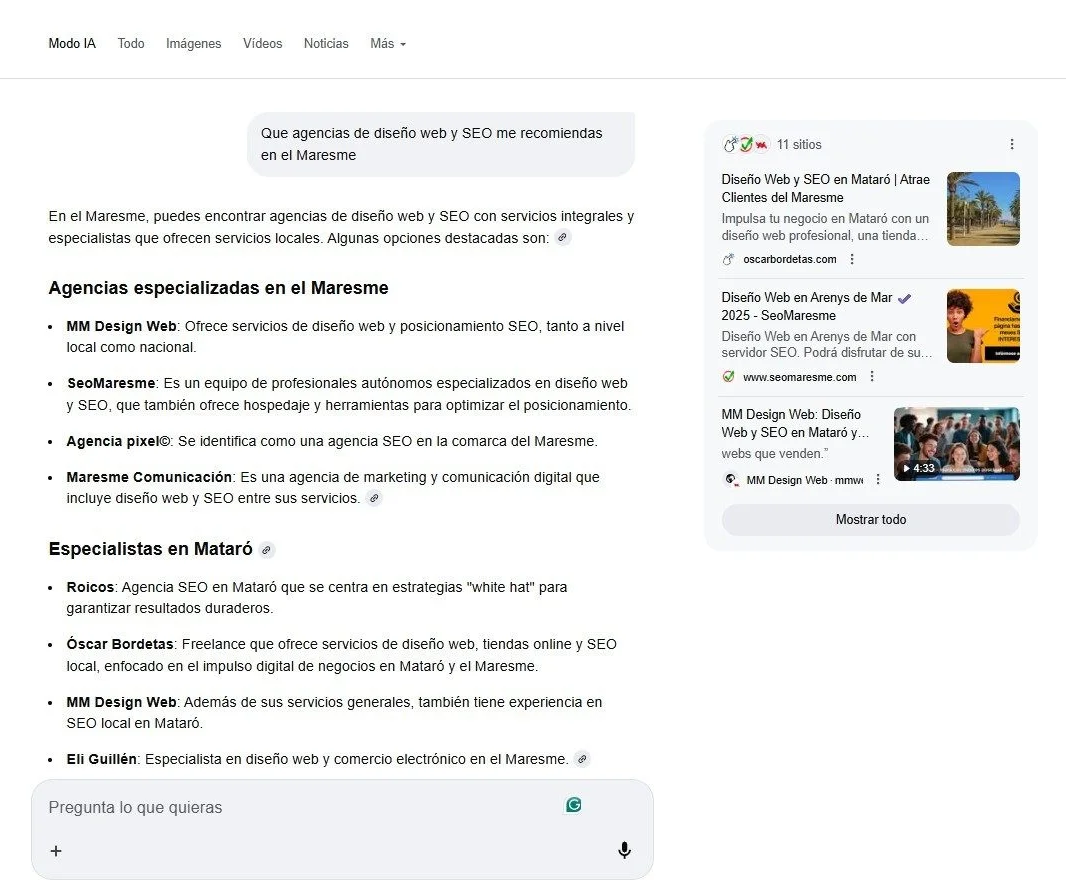Screen dimensions: 1066x887
Task: Click the microphone icon for voice input
Action: 624,850
